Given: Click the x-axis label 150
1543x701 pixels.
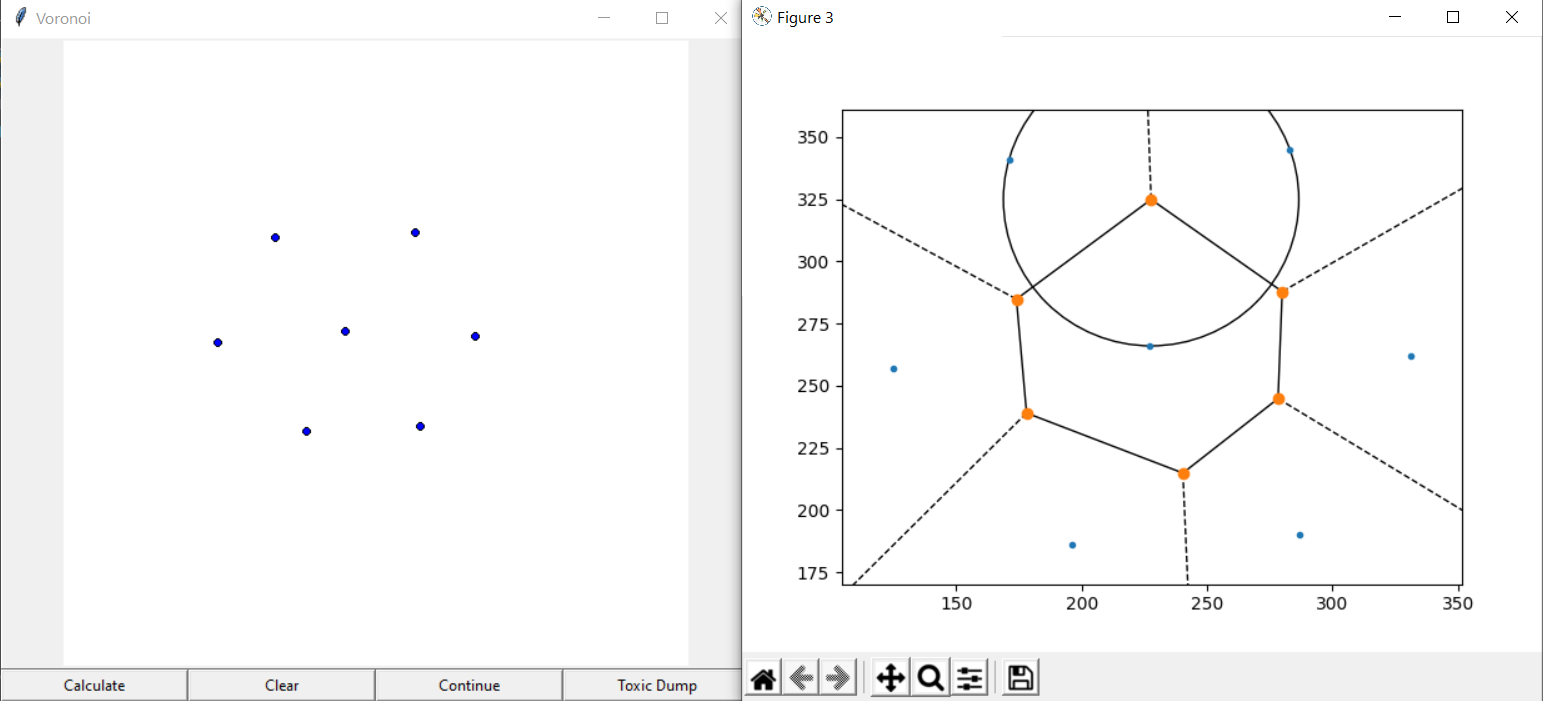Looking at the screenshot, I should click(x=957, y=605).
